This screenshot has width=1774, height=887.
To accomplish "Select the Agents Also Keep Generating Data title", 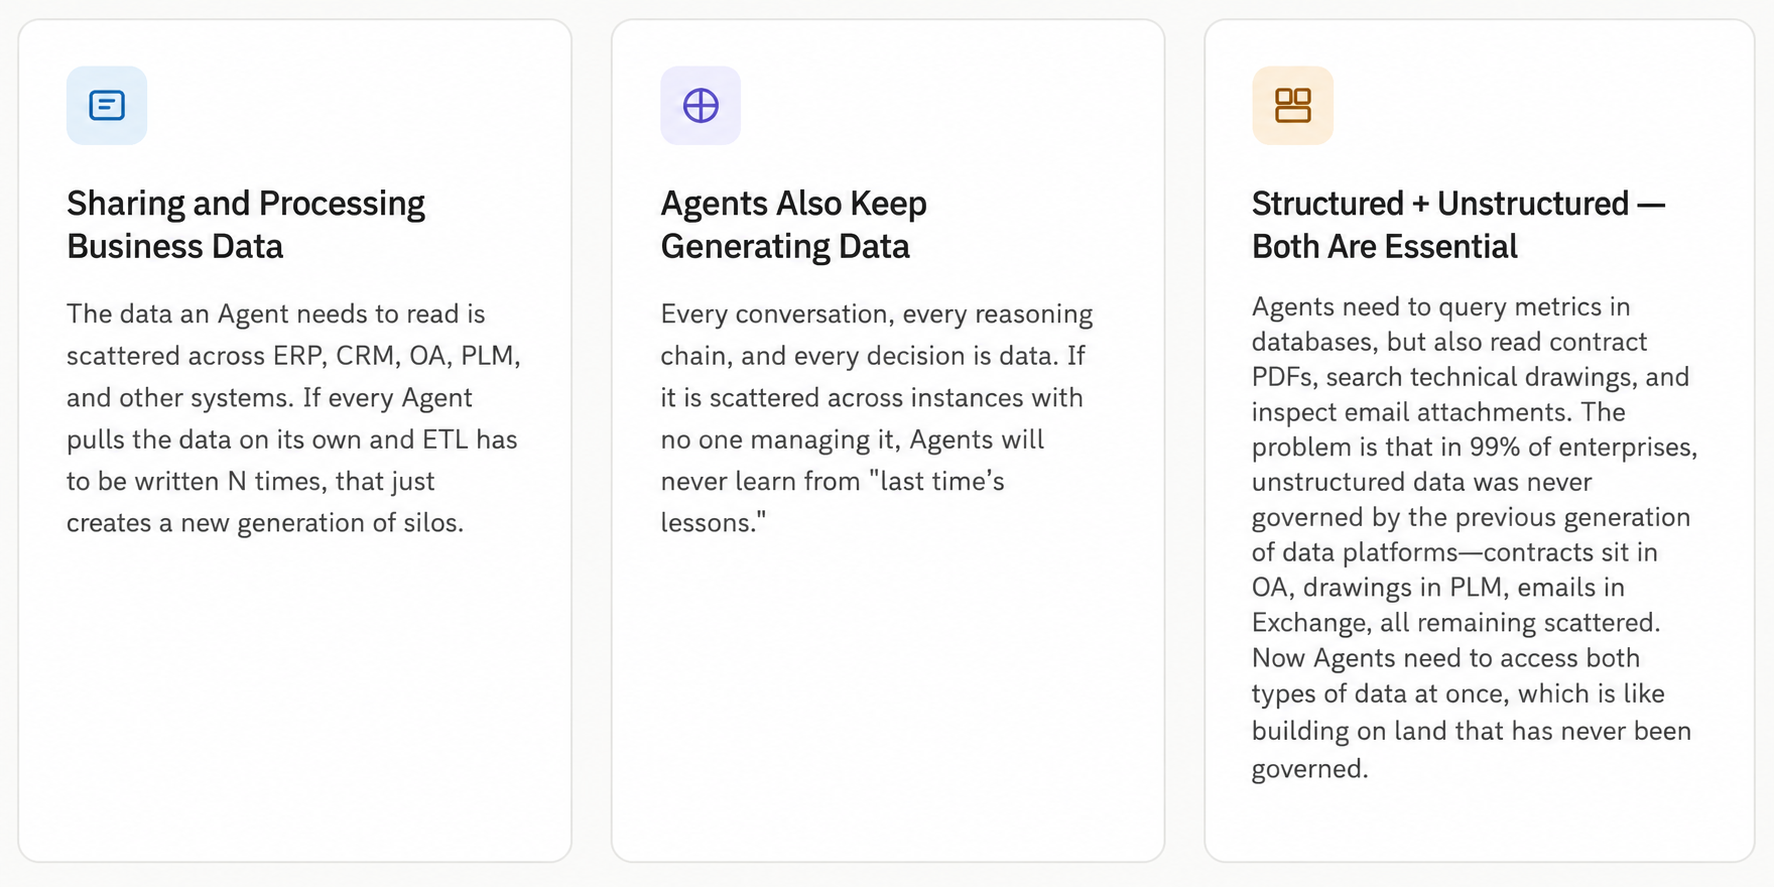I will click(793, 225).
